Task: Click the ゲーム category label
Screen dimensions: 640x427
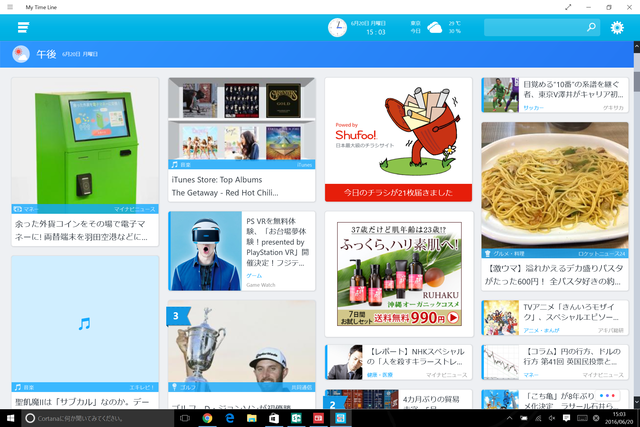Action: pyautogui.click(x=254, y=276)
